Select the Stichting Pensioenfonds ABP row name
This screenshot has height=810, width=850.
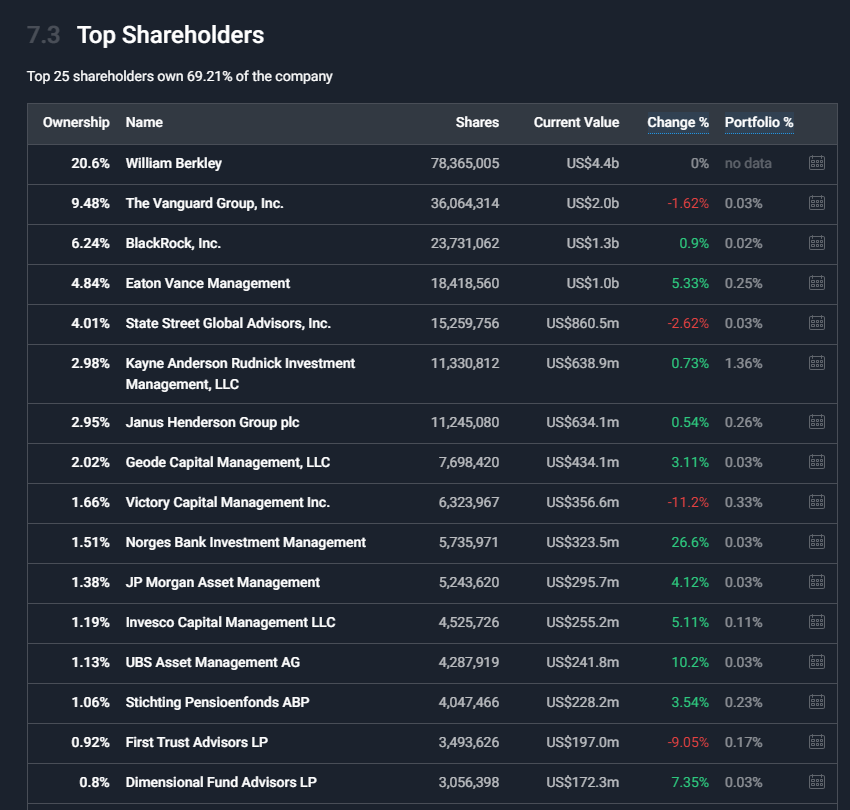[217, 702]
